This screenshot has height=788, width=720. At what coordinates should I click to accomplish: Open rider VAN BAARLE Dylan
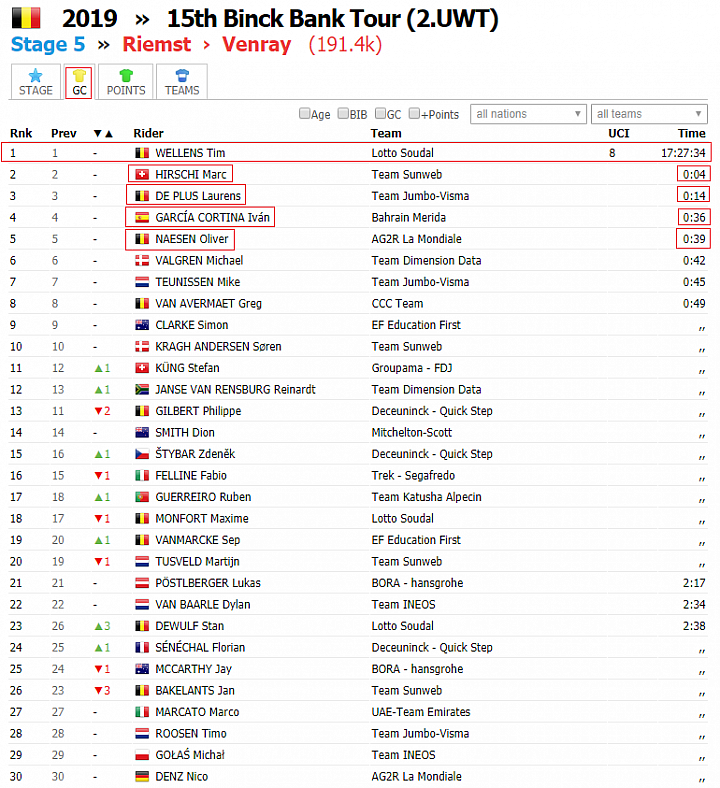[202, 605]
